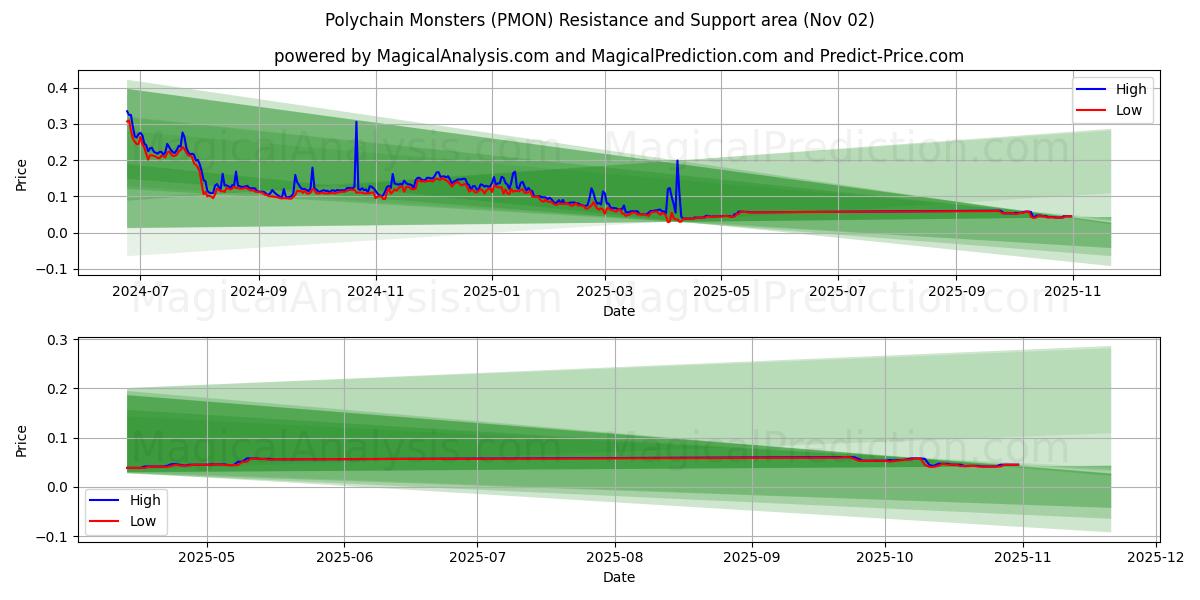Click the '2024-09' x-axis label
This screenshot has height=600, width=1200.
(x=258, y=292)
